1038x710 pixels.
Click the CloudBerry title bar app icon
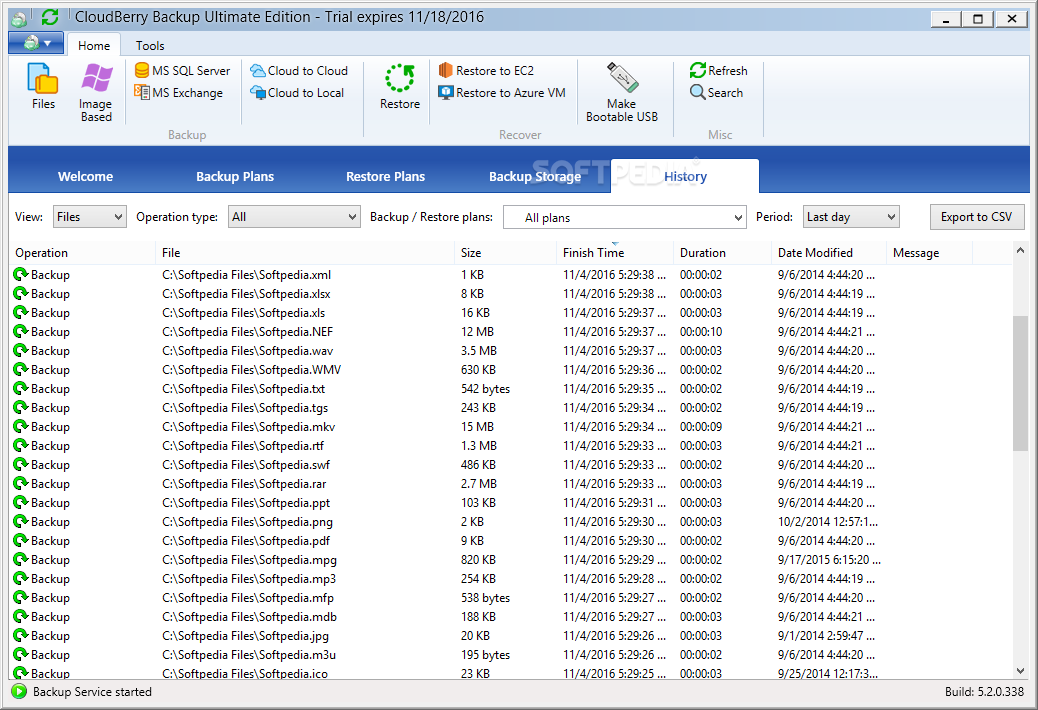19,19
